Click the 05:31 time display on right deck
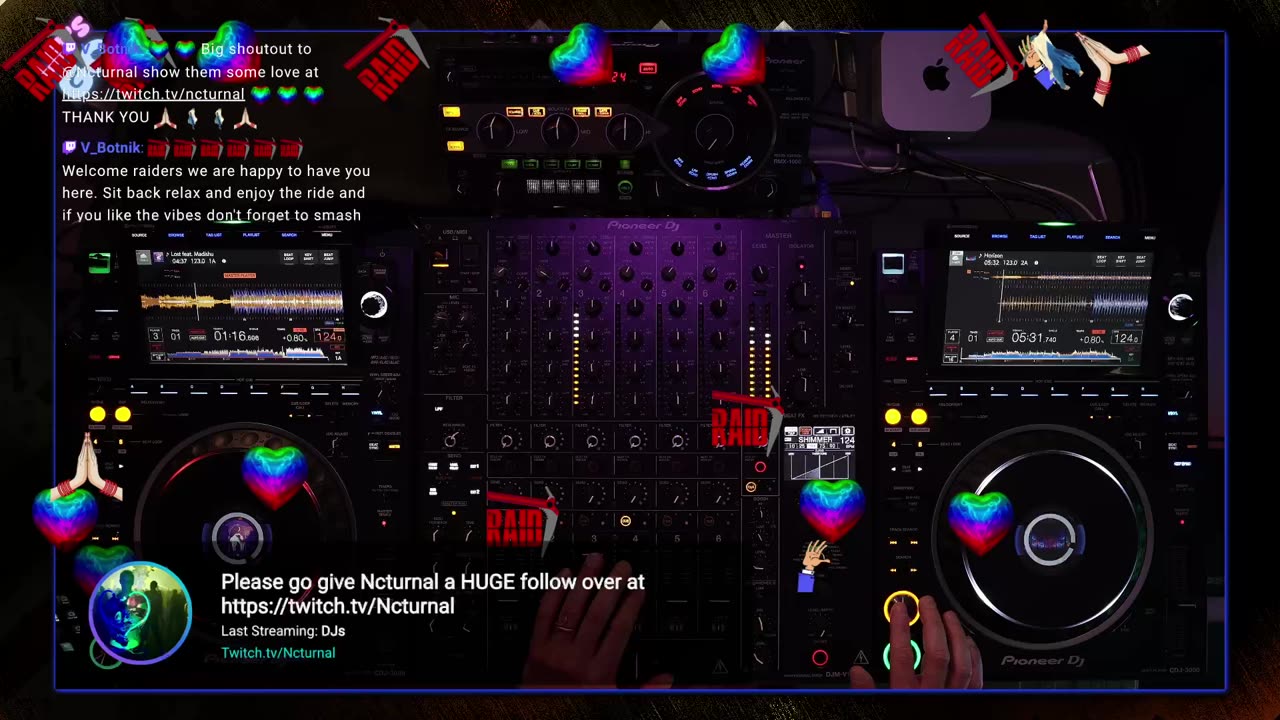The image size is (1280, 720). [1034, 338]
